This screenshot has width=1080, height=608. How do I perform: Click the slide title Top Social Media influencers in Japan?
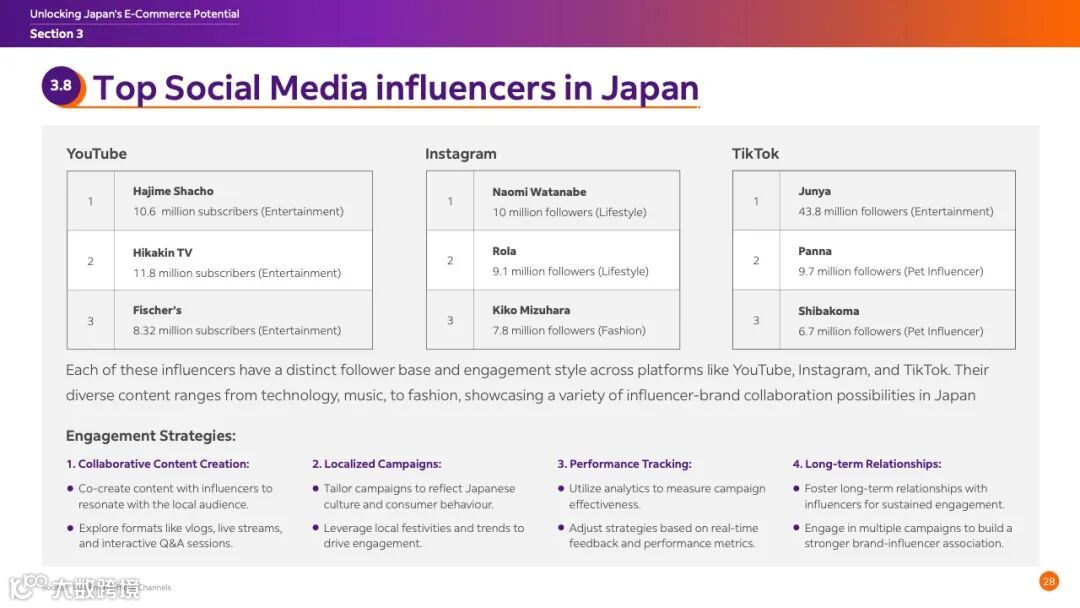(395, 88)
